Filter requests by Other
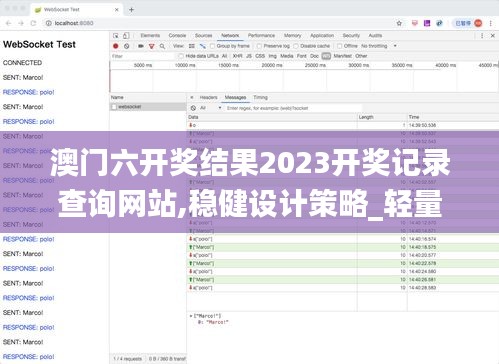499x364 pixels. [361, 56]
